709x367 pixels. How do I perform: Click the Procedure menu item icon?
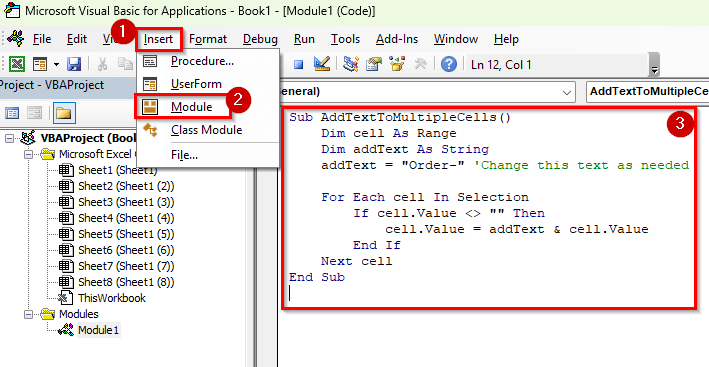[x=150, y=61]
